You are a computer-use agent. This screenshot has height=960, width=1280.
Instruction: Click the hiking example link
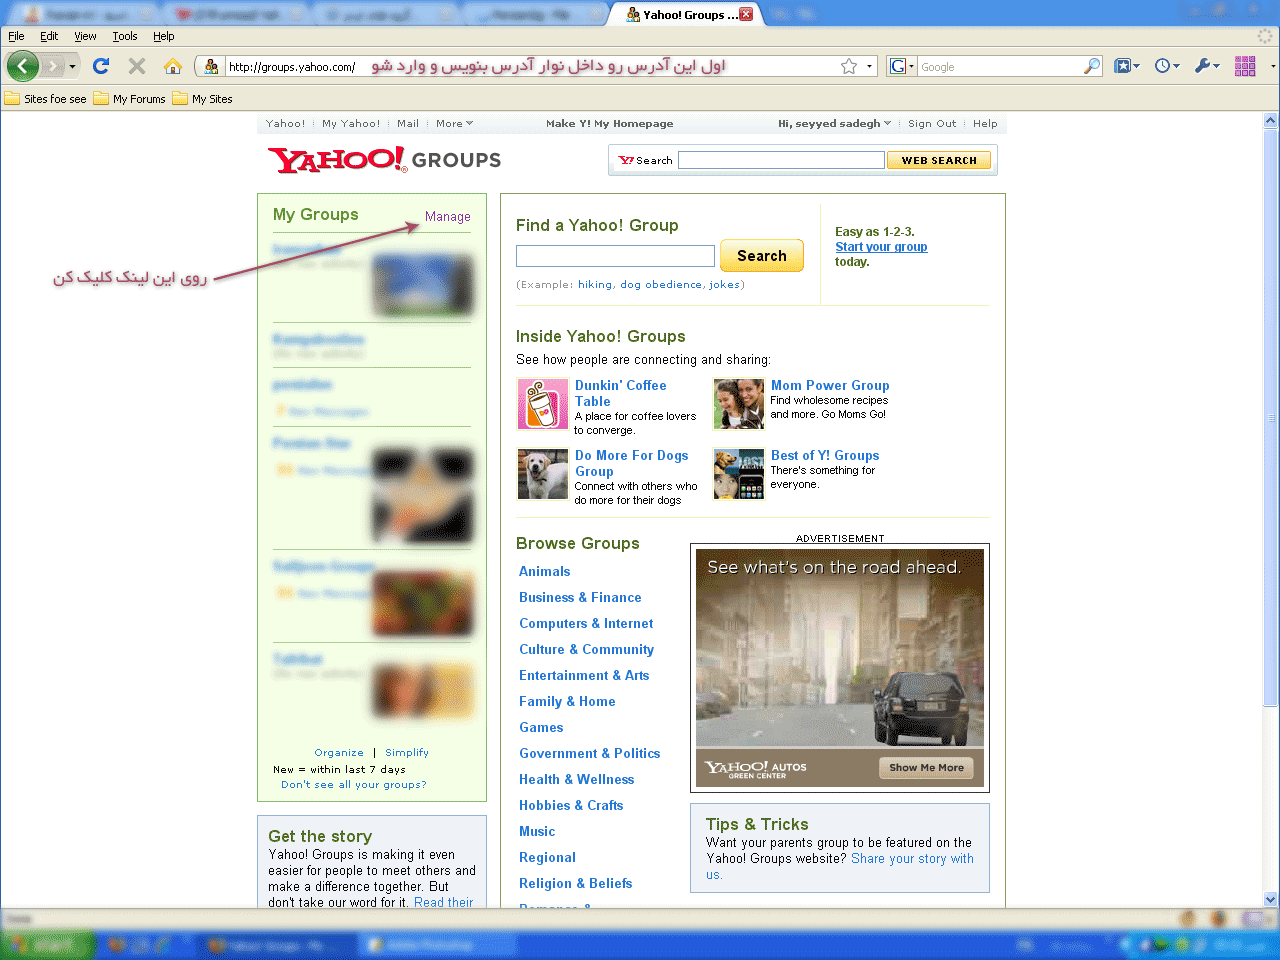(x=595, y=285)
